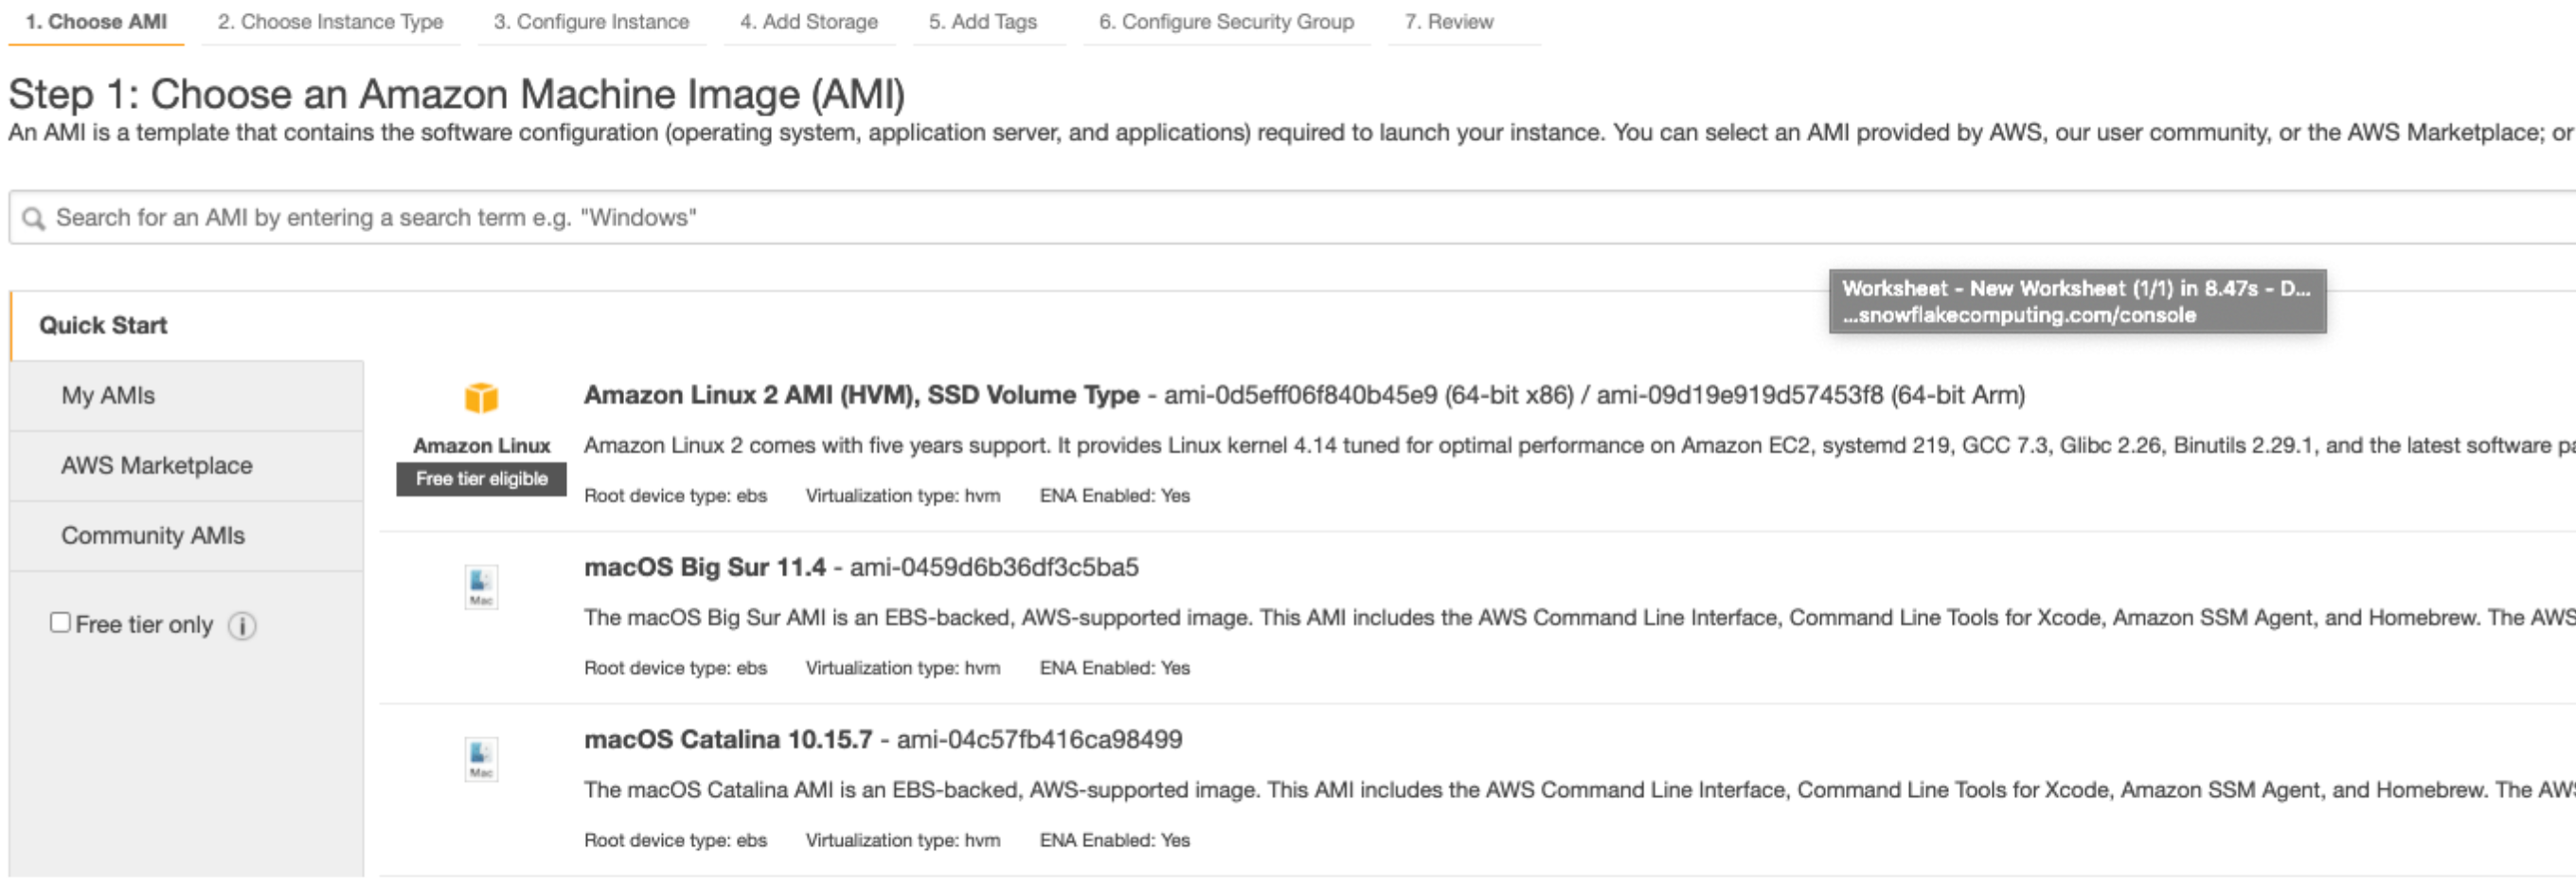
Task: Click the Amazon Linux orange box icon
Action: click(481, 397)
